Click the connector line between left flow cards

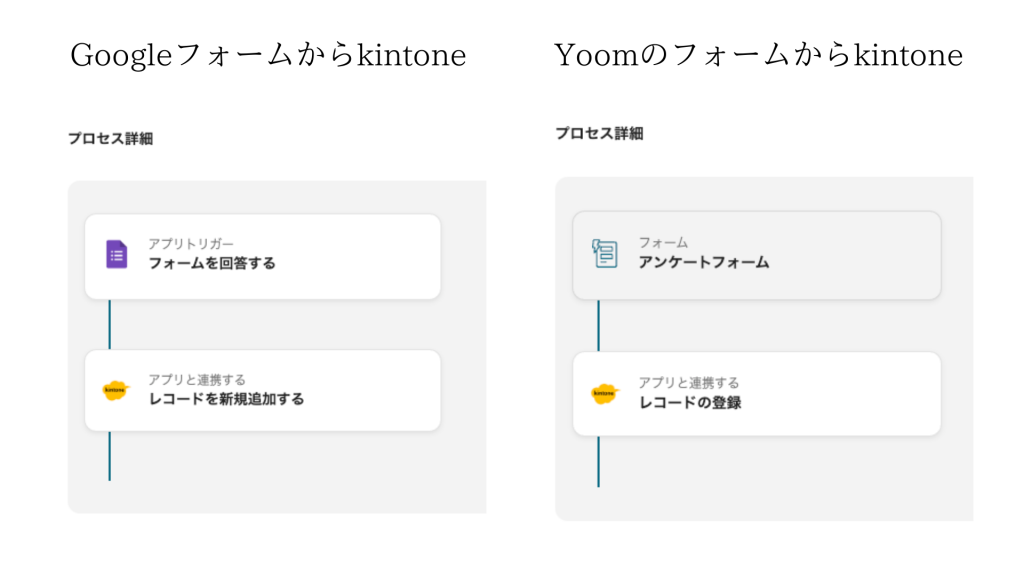click(110, 325)
